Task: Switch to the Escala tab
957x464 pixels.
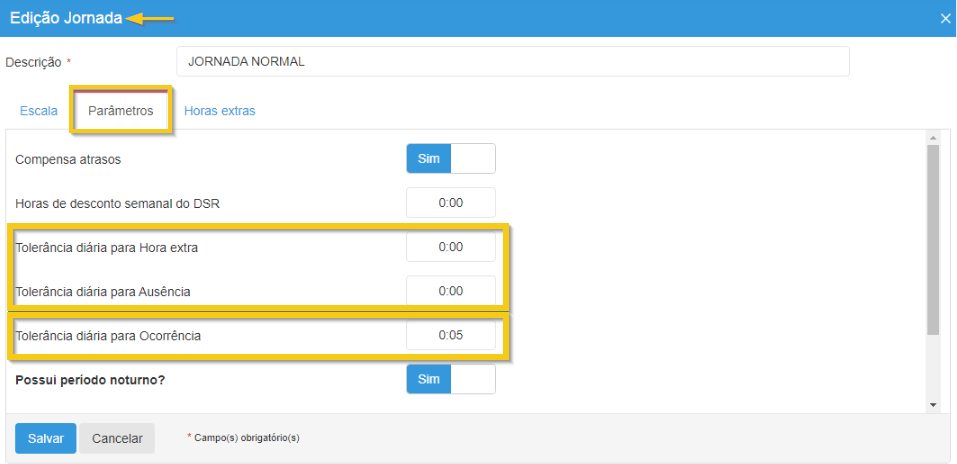Action: [39, 111]
